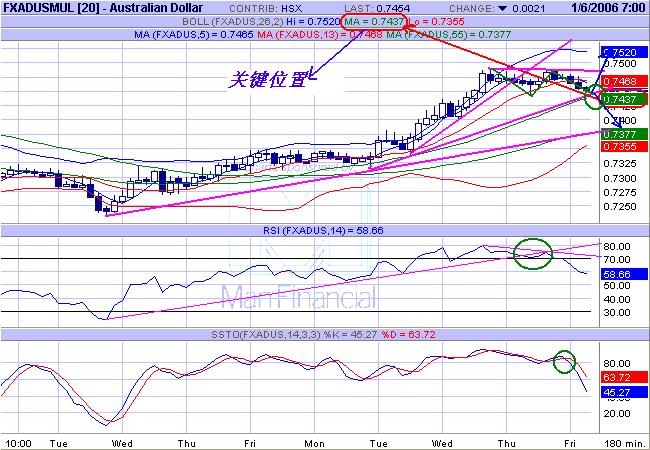This screenshot has width=650, height=450.
Task: Click the red 0.7468 price axis tag
Action: pyautogui.click(x=624, y=81)
